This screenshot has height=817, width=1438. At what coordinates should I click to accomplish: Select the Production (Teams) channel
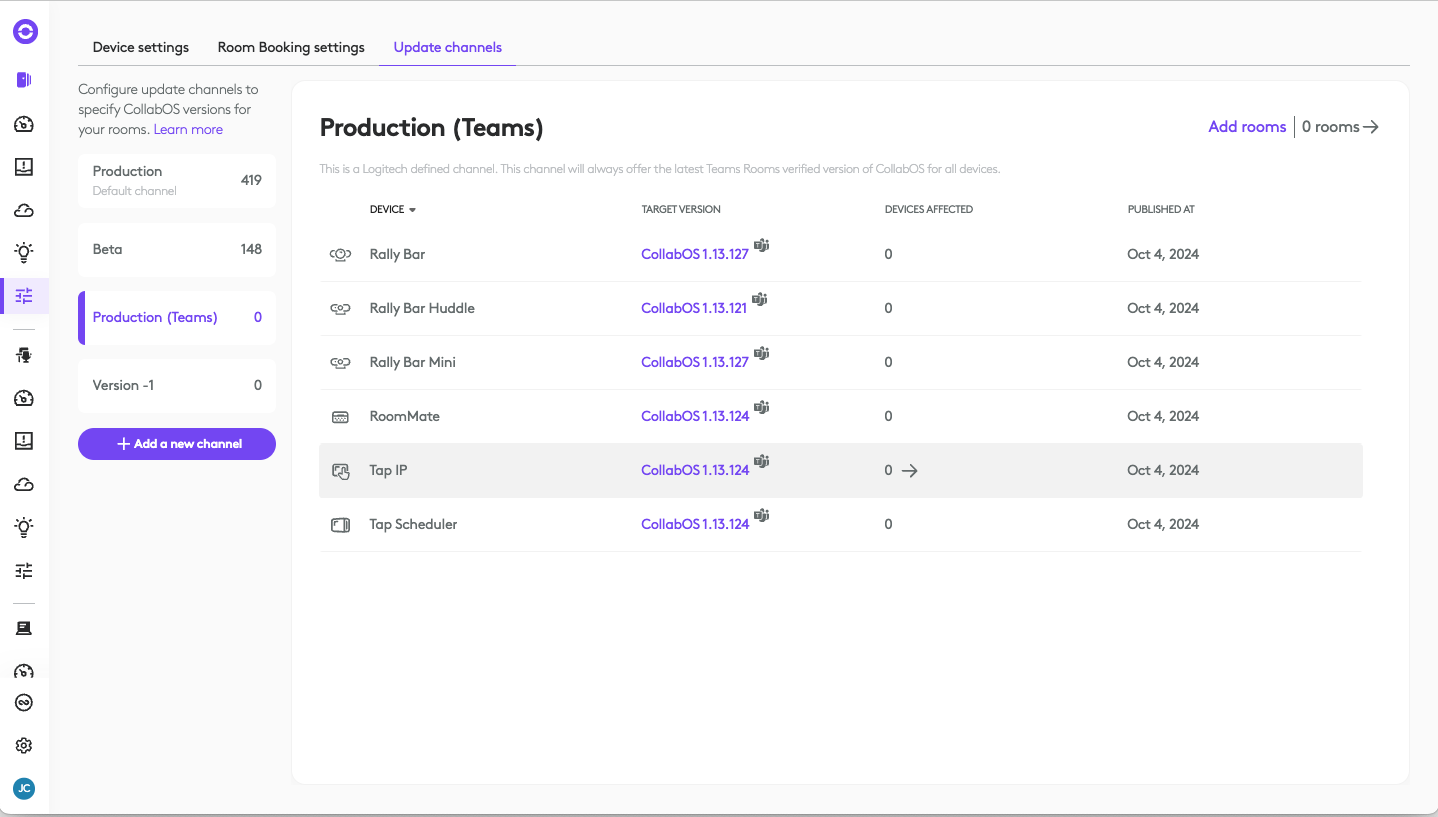click(177, 317)
